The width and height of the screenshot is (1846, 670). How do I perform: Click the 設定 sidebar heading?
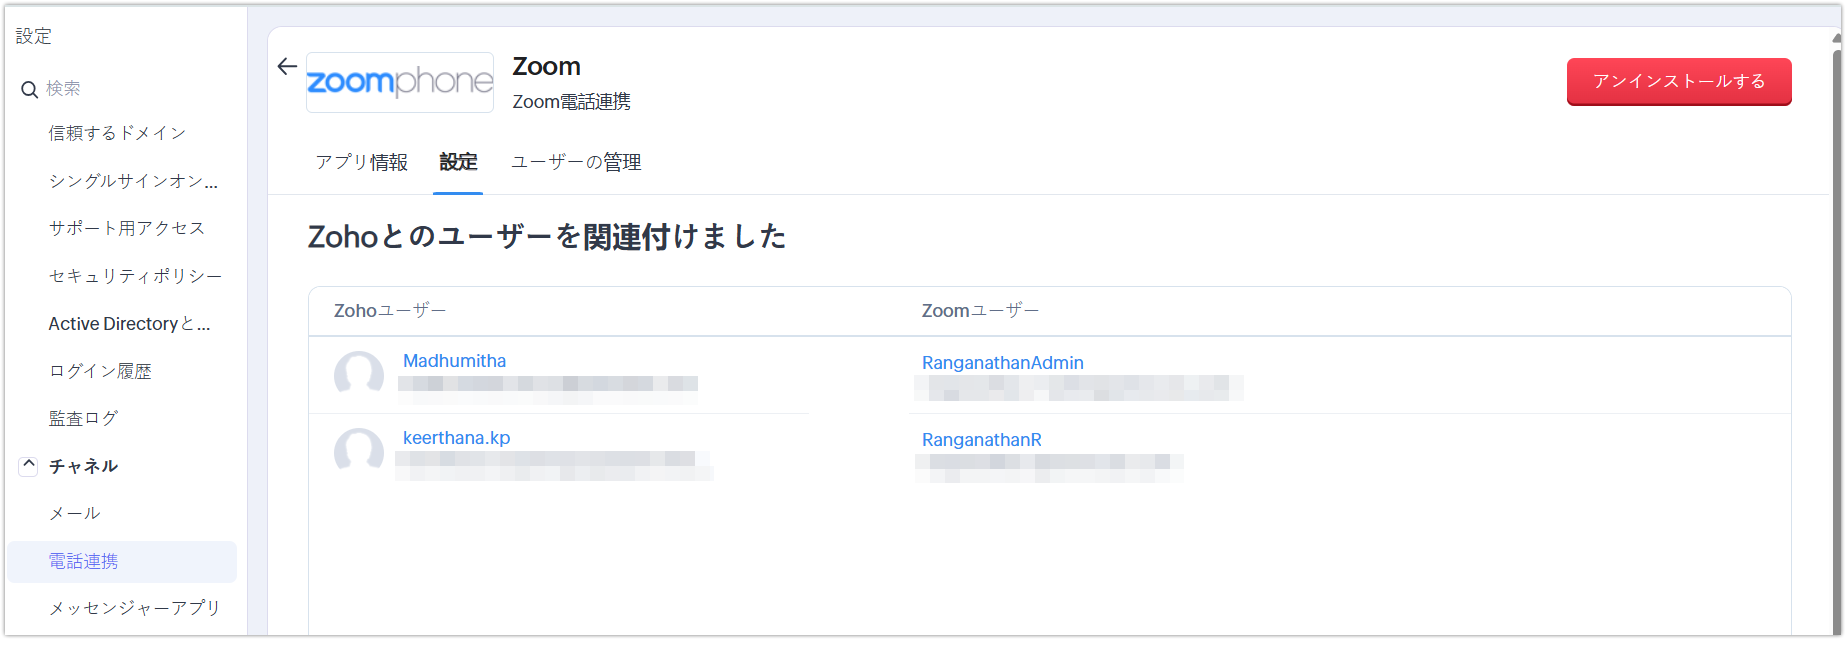point(34,36)
